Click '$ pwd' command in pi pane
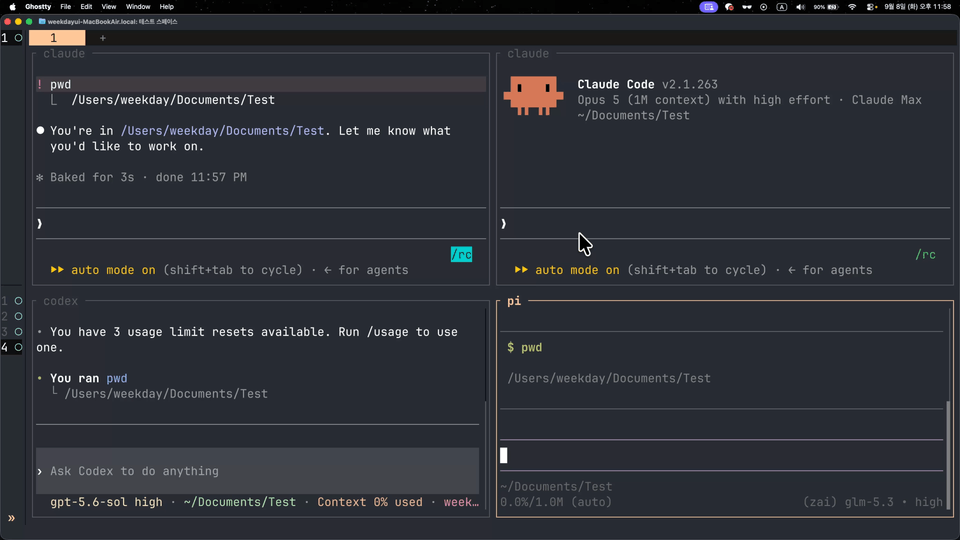960x540 pixels. [525, 348]
